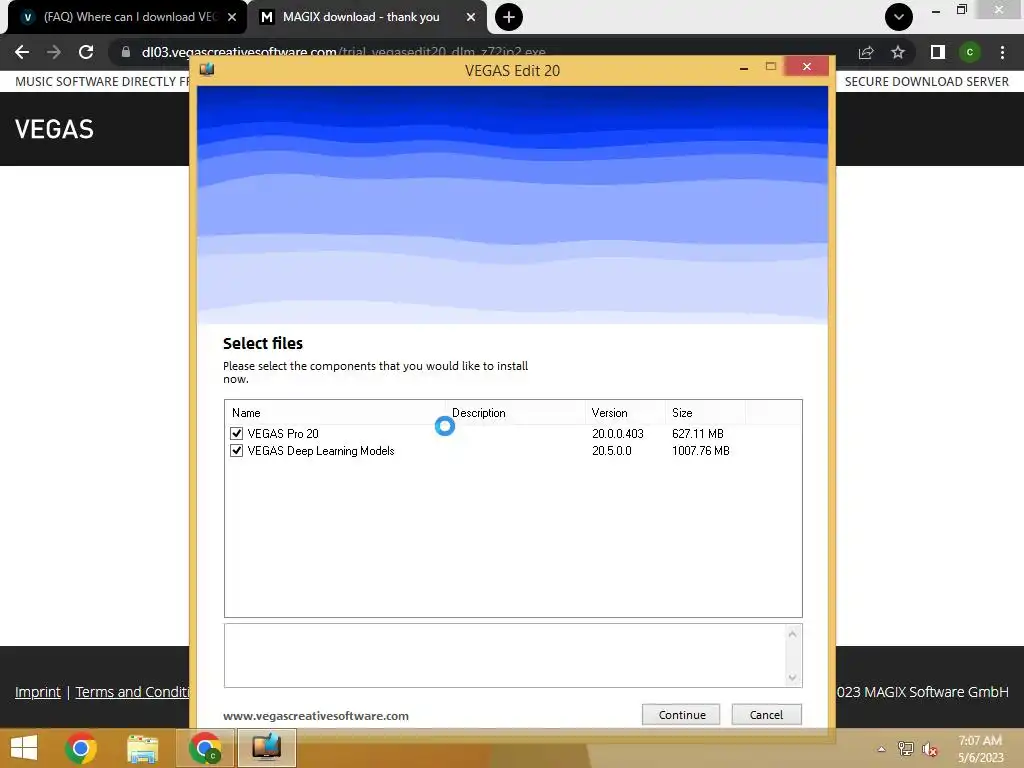This screenshot has width=1024, height=768.
Task: Select the 627.11 MB size value
Action: point(697,434)
